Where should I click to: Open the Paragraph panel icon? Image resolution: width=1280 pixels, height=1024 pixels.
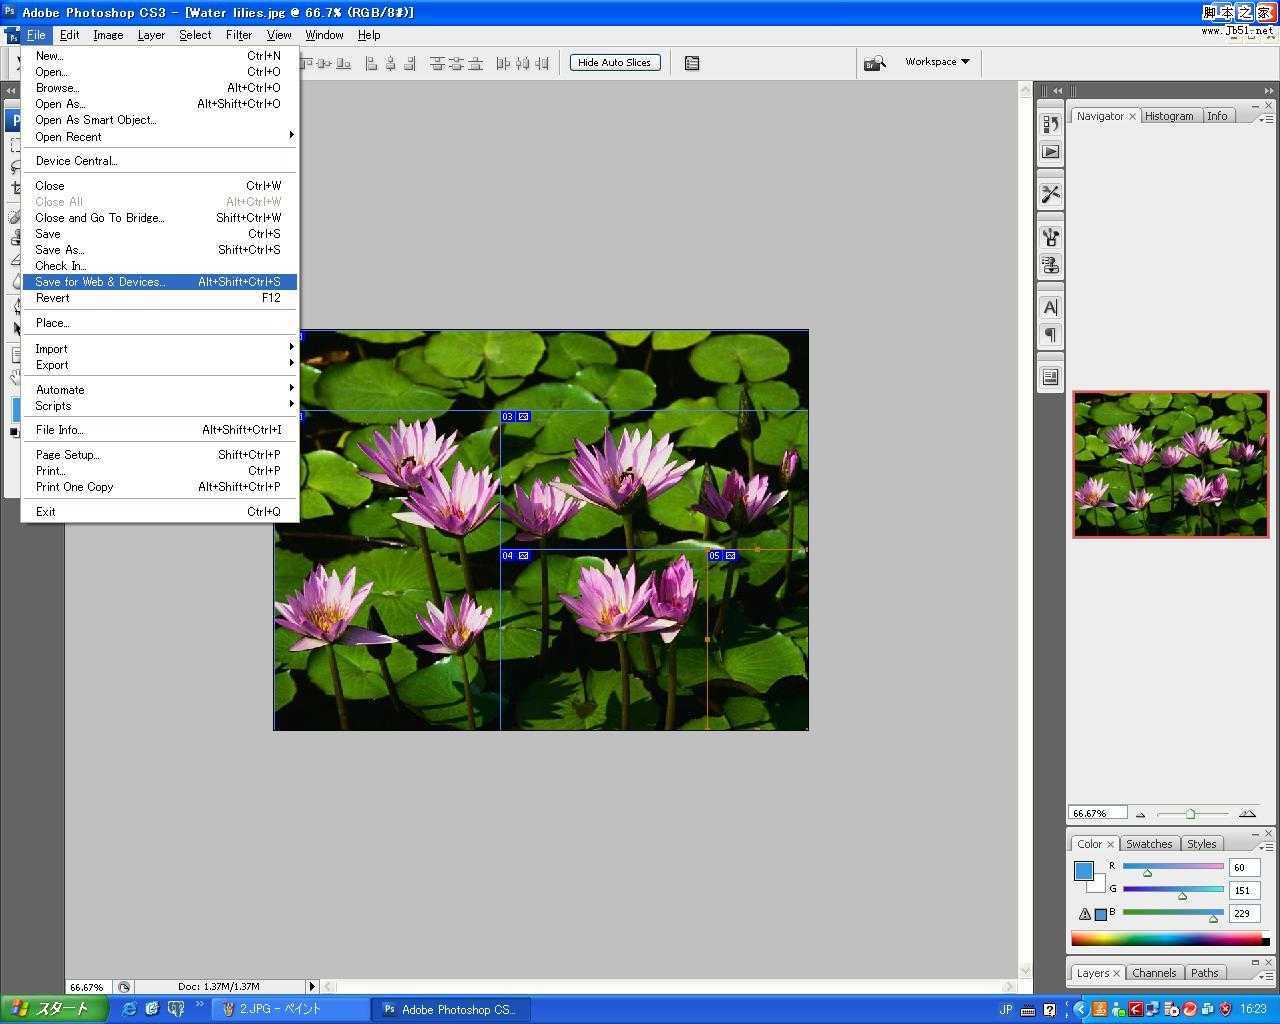(1050, 335)
